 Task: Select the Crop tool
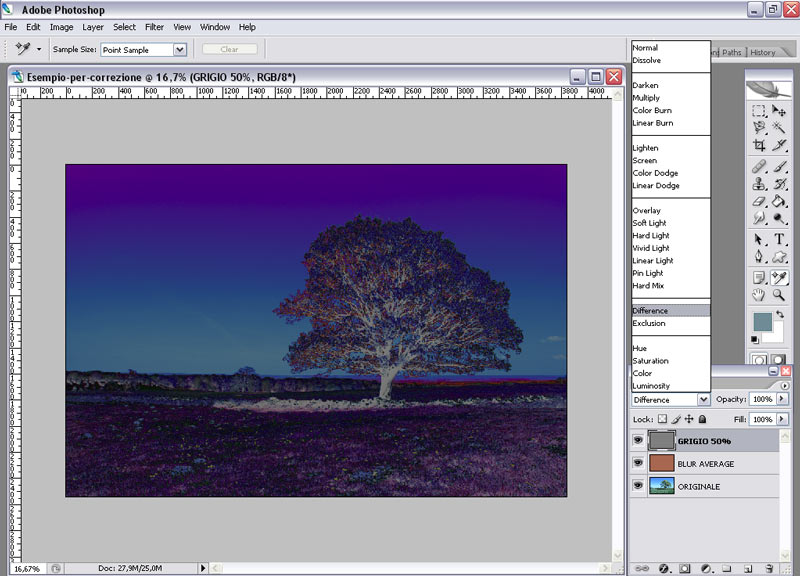(x=759, y=146)
